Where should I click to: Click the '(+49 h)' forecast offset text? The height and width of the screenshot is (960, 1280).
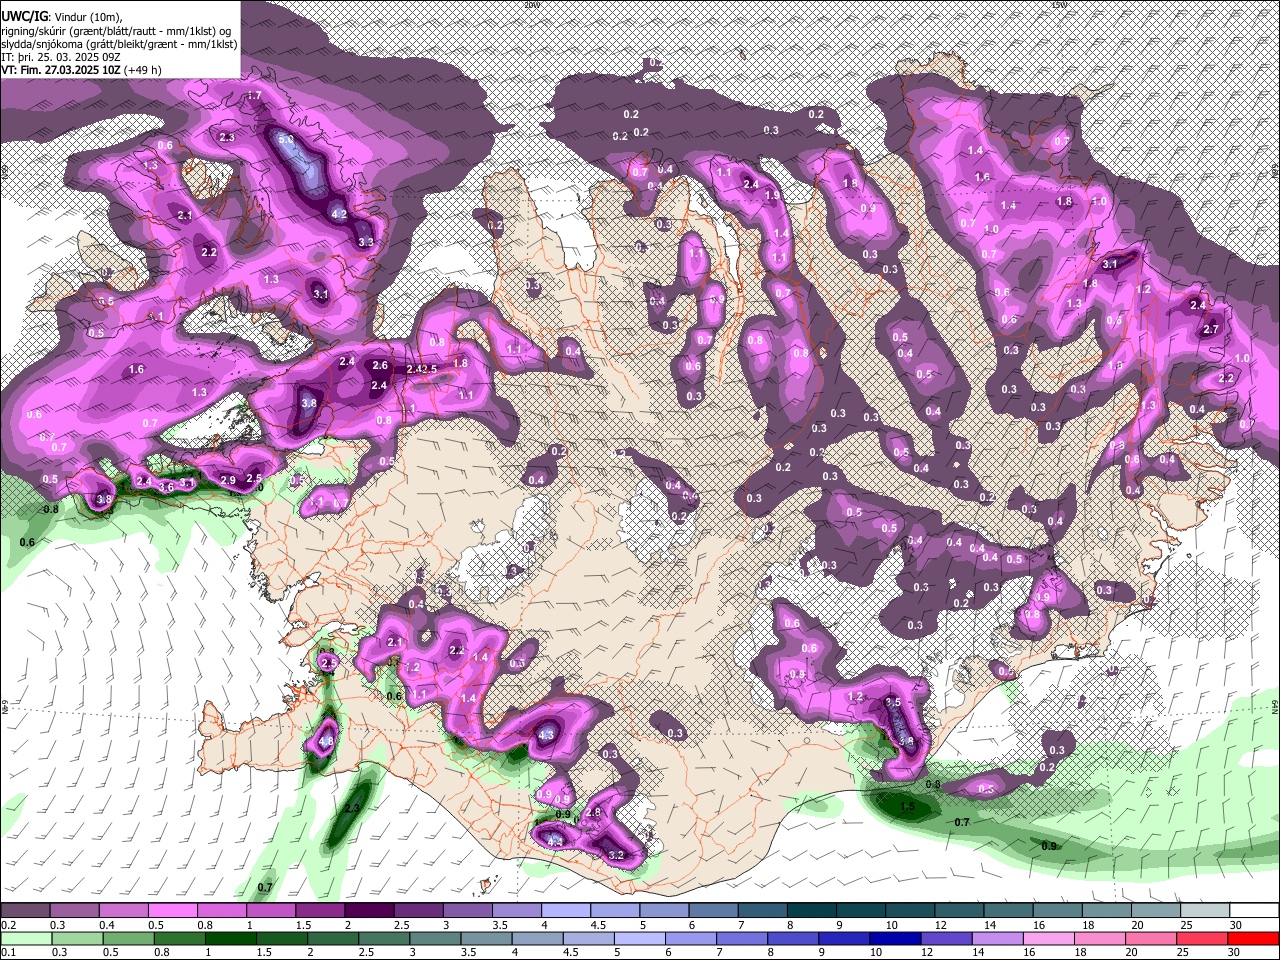143,70
